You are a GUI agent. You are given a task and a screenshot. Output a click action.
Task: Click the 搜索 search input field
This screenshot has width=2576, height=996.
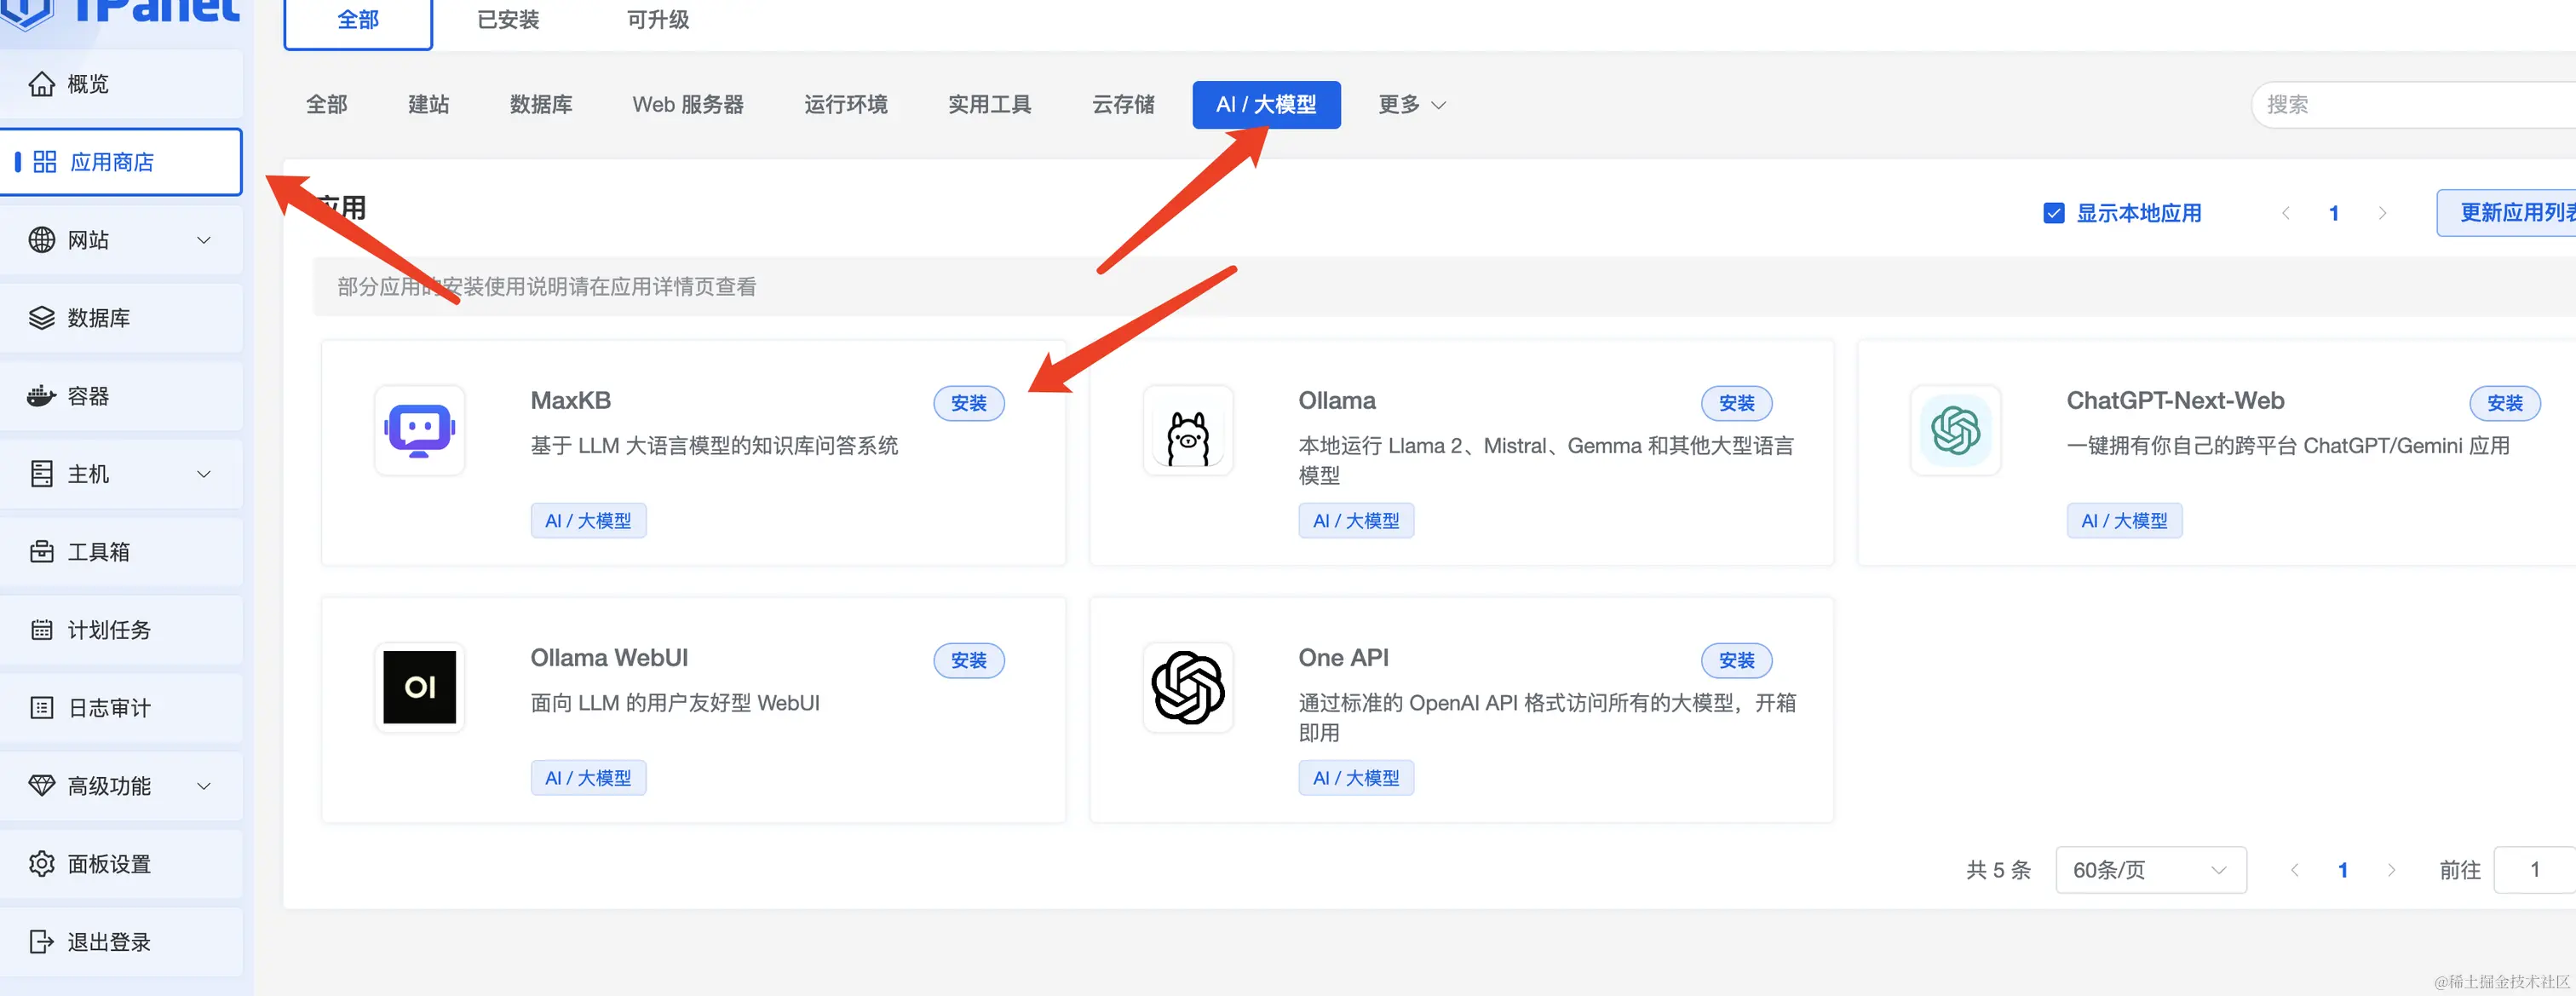point(2410,105)
